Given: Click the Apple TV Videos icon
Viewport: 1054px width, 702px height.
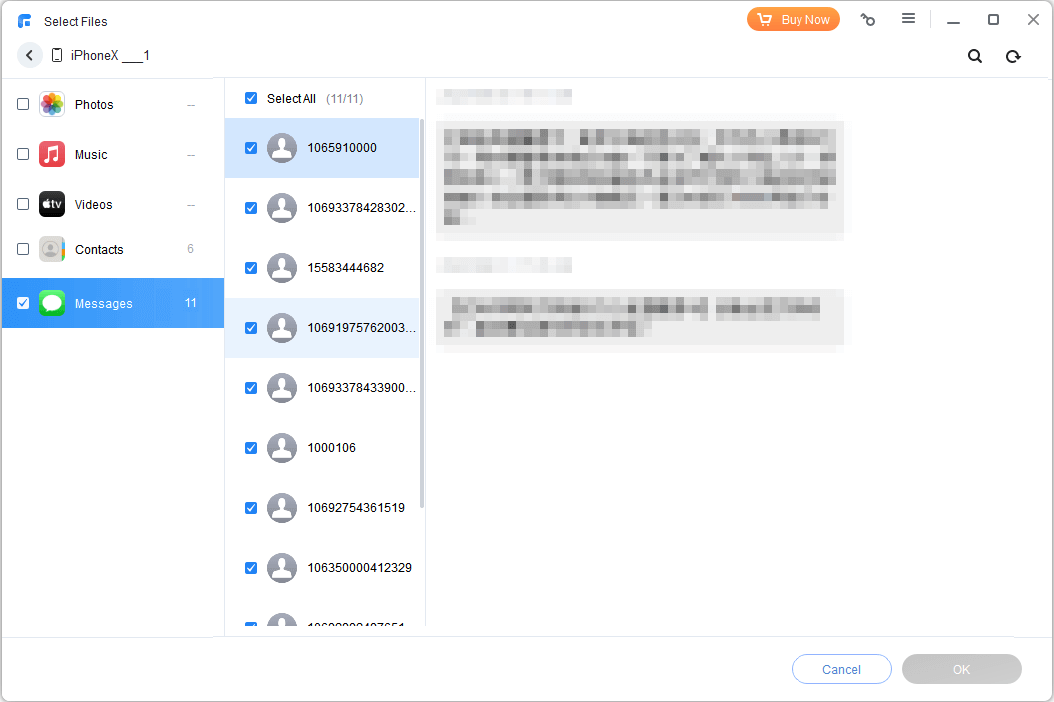Looking at the screenshot, I should pos(52,205).
